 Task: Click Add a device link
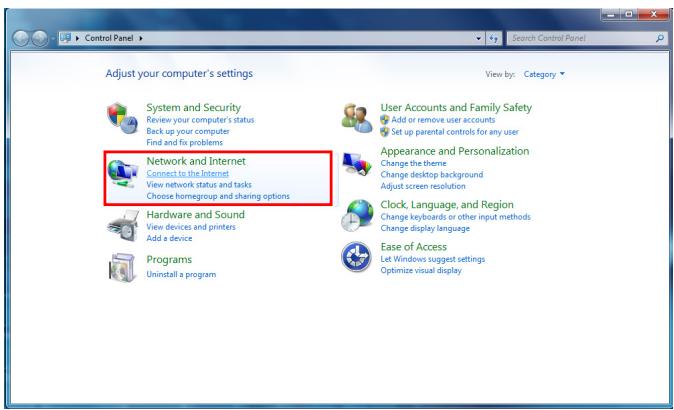(169, 238)
